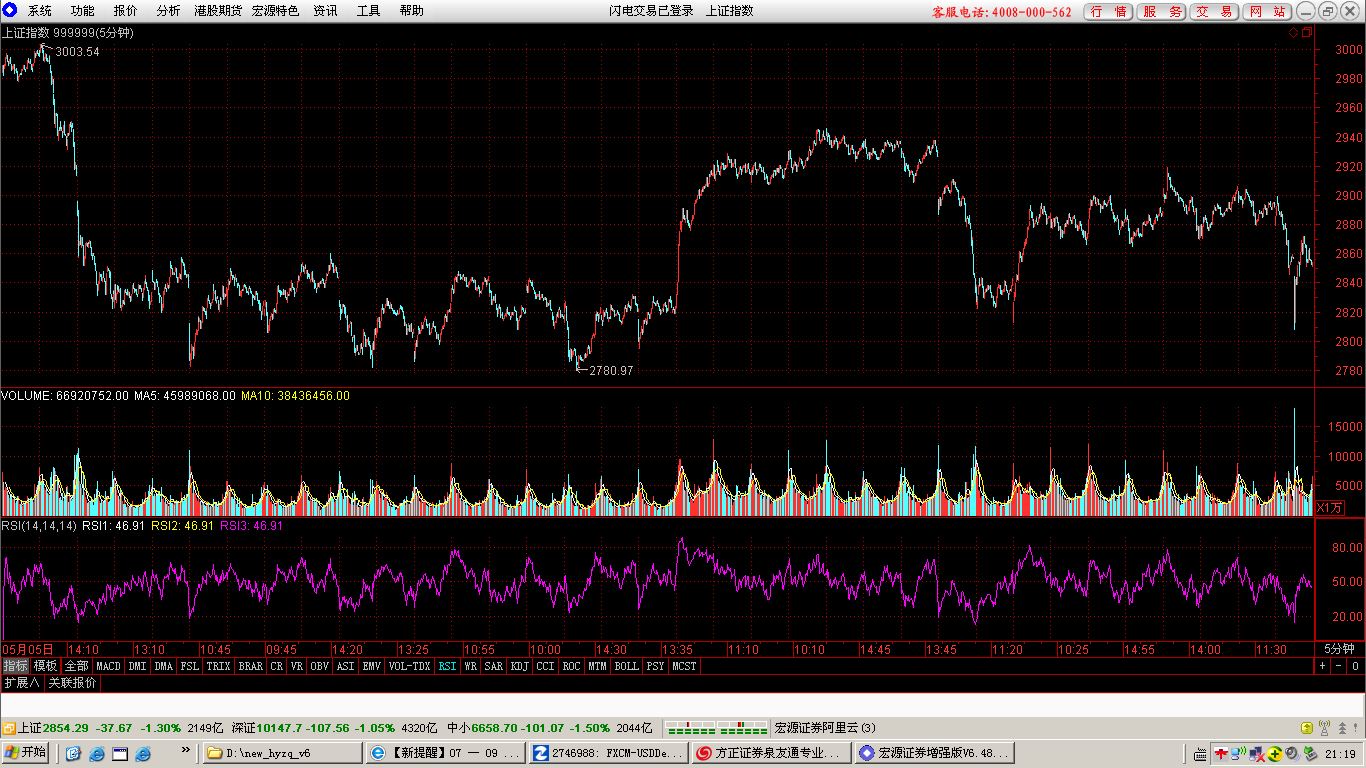
Task: Click the 上证指数 999999(5分钟) chart title
Action: tap(68, 32)
